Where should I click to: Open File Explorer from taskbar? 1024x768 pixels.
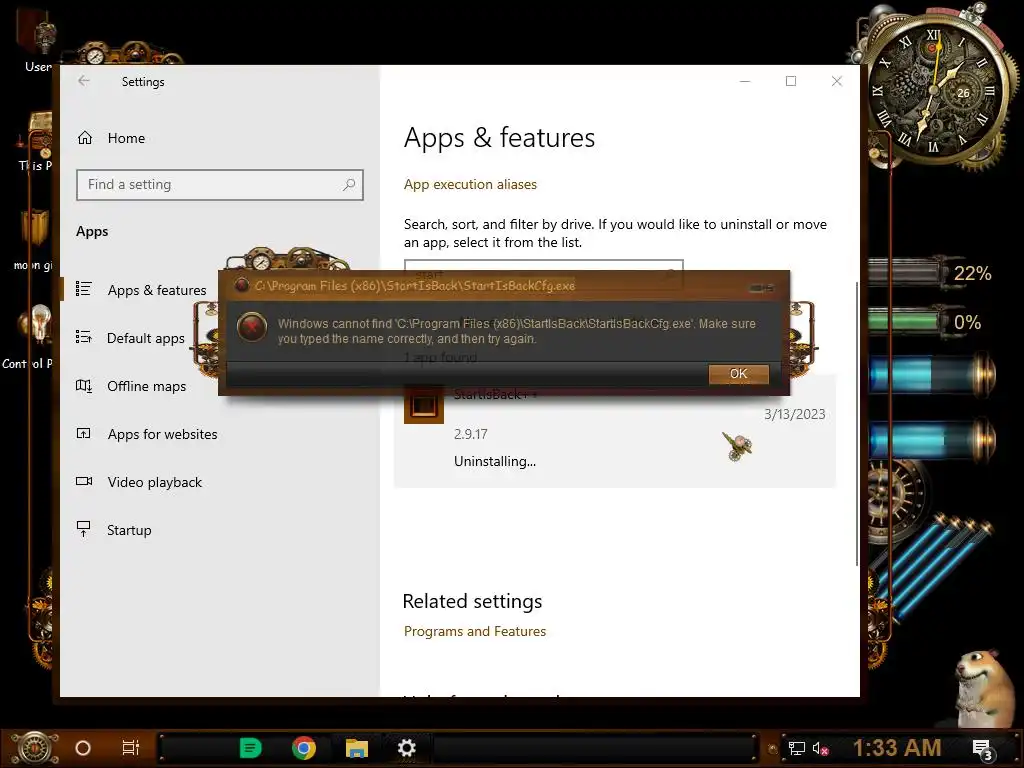(357, 748)
